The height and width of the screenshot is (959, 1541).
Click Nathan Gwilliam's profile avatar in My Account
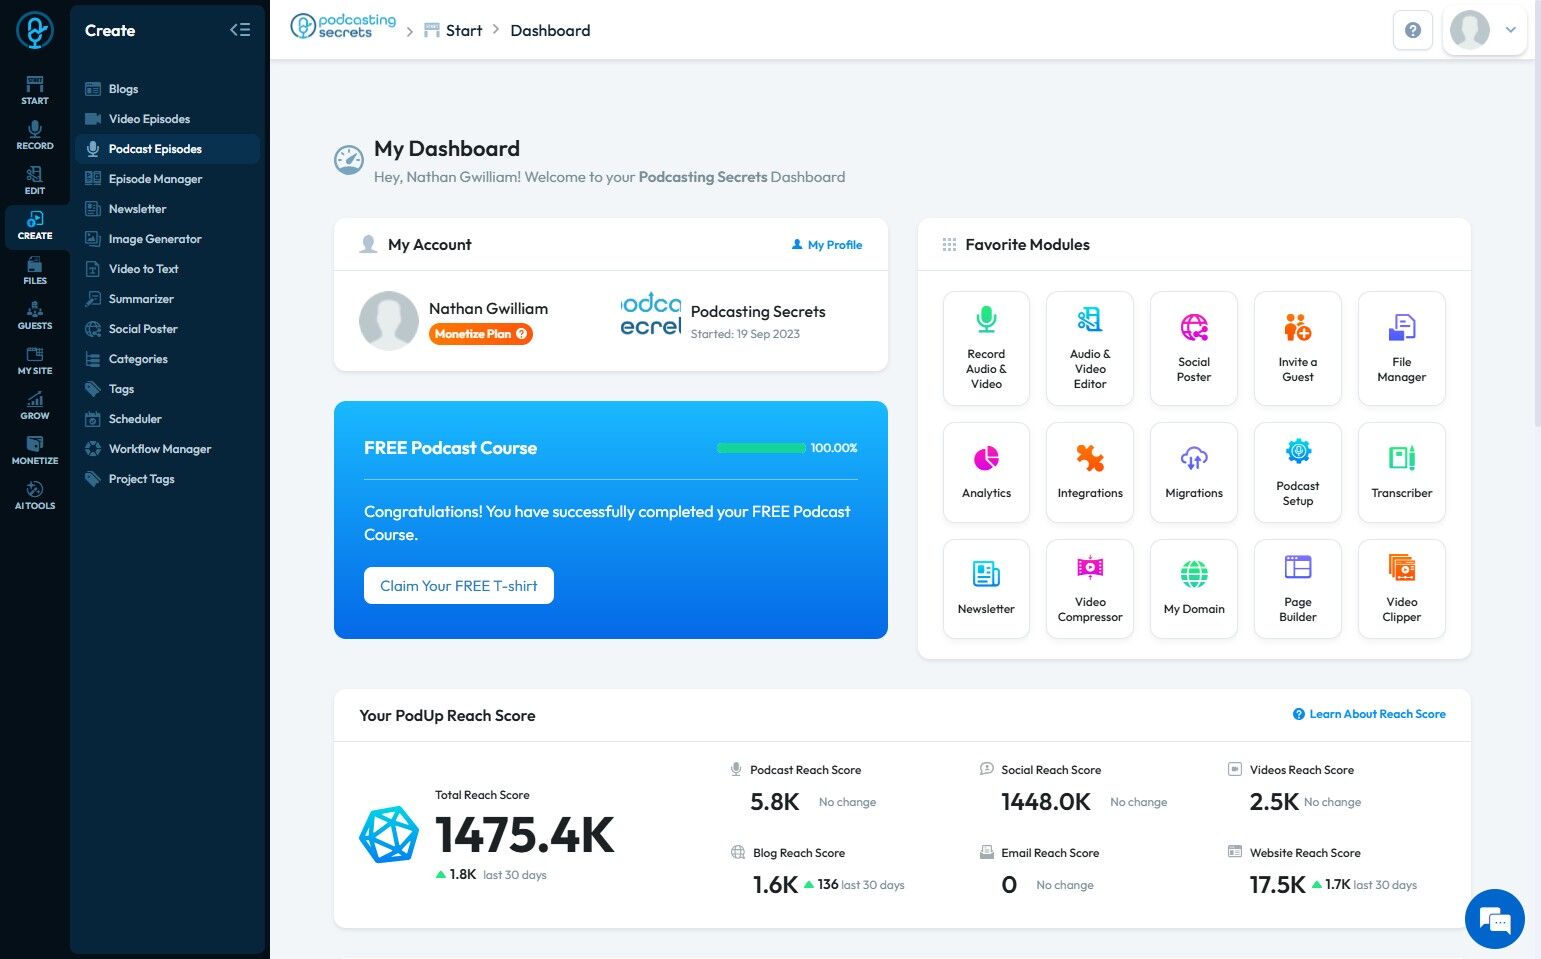[389, 321]
